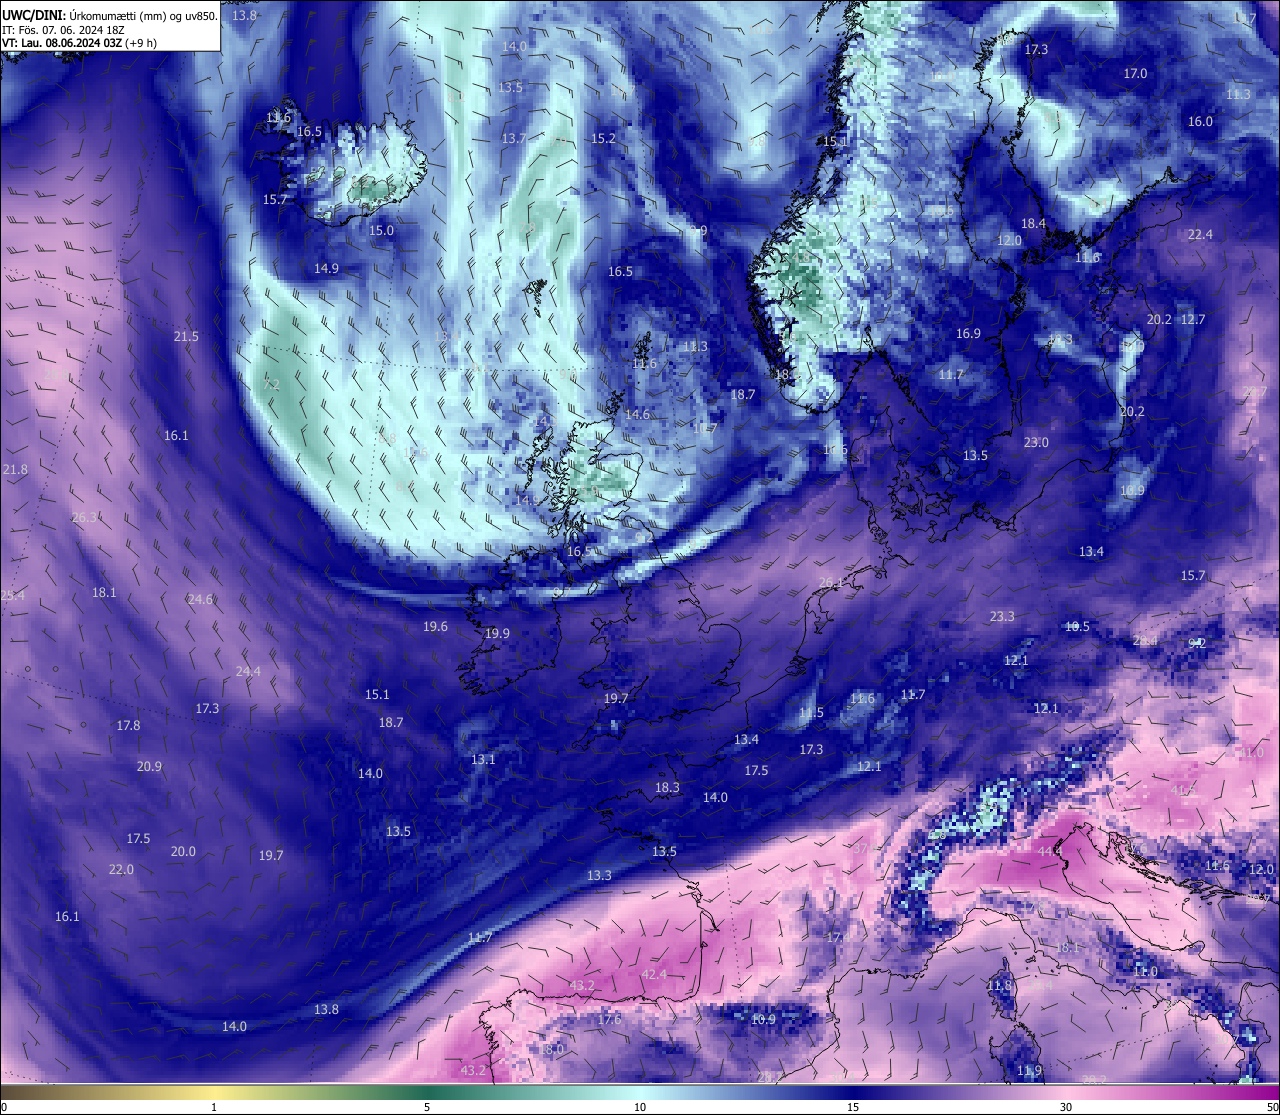
Task: Click the map value 25.4
Action: click(x=13, y=596)
